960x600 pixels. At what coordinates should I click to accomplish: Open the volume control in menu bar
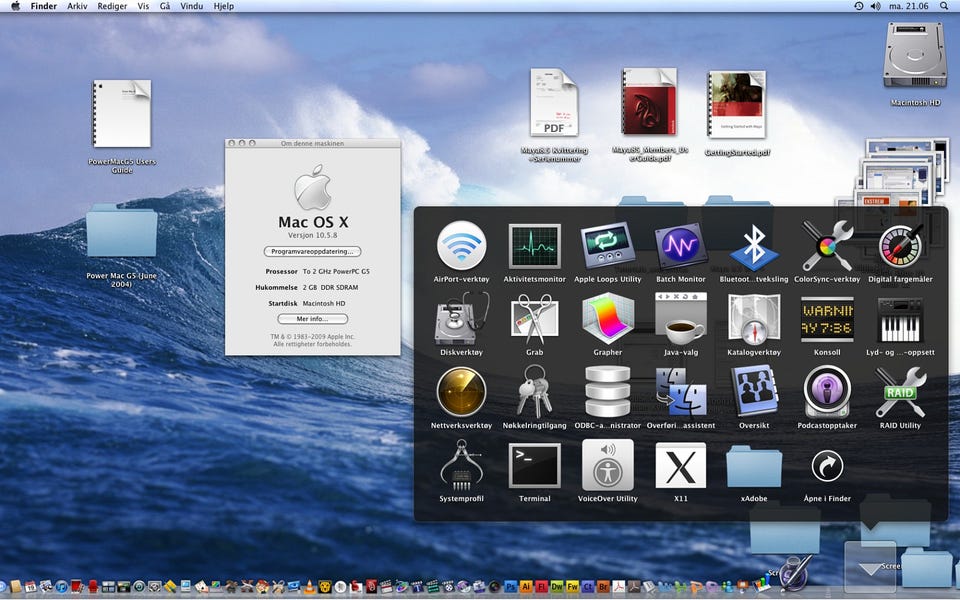[876, 6]
